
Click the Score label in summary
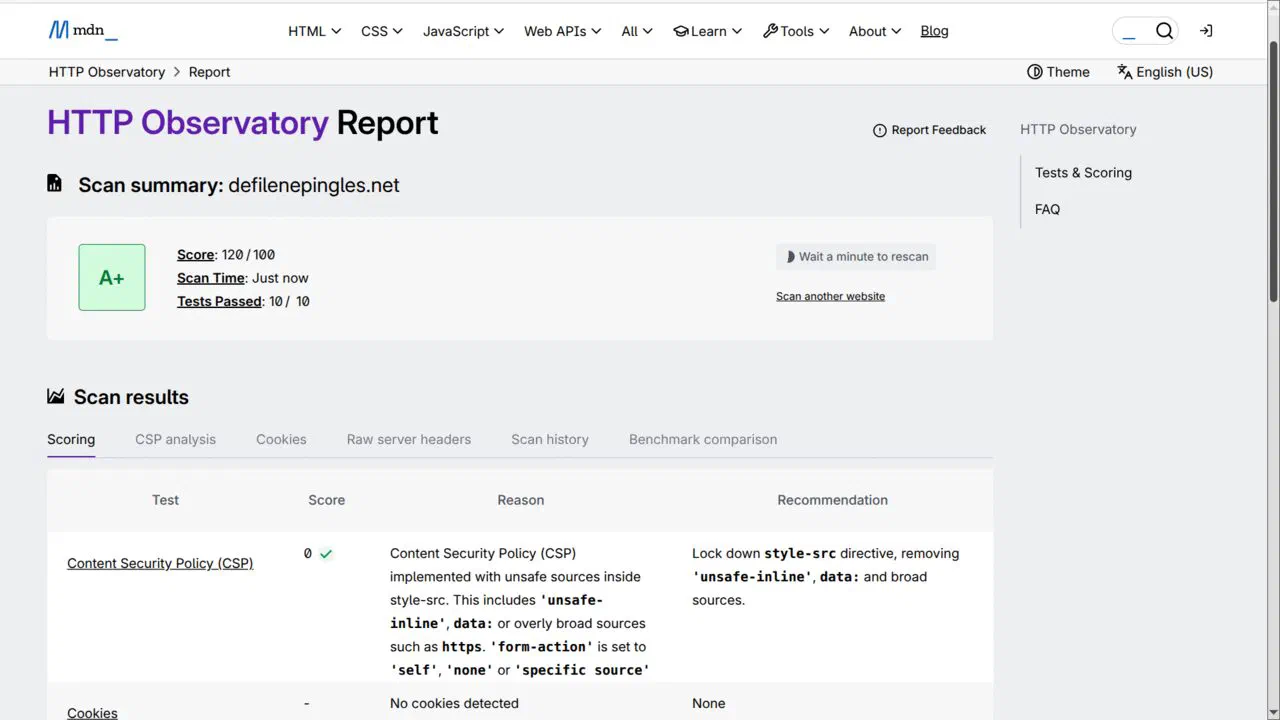195,255
